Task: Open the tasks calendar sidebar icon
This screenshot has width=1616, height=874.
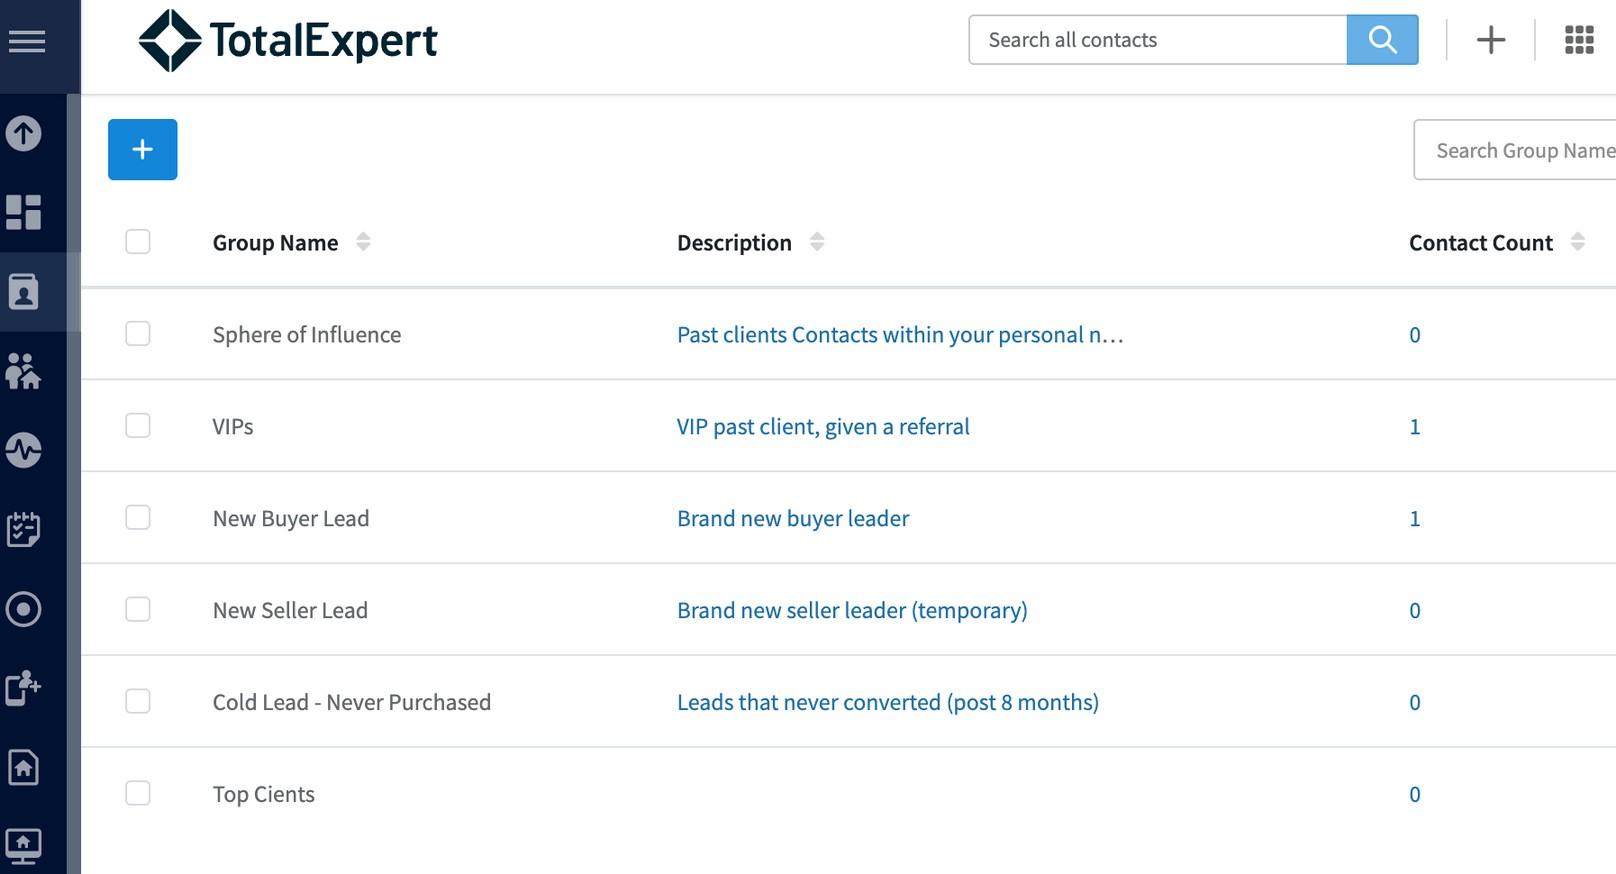Action: coord(24,529)
